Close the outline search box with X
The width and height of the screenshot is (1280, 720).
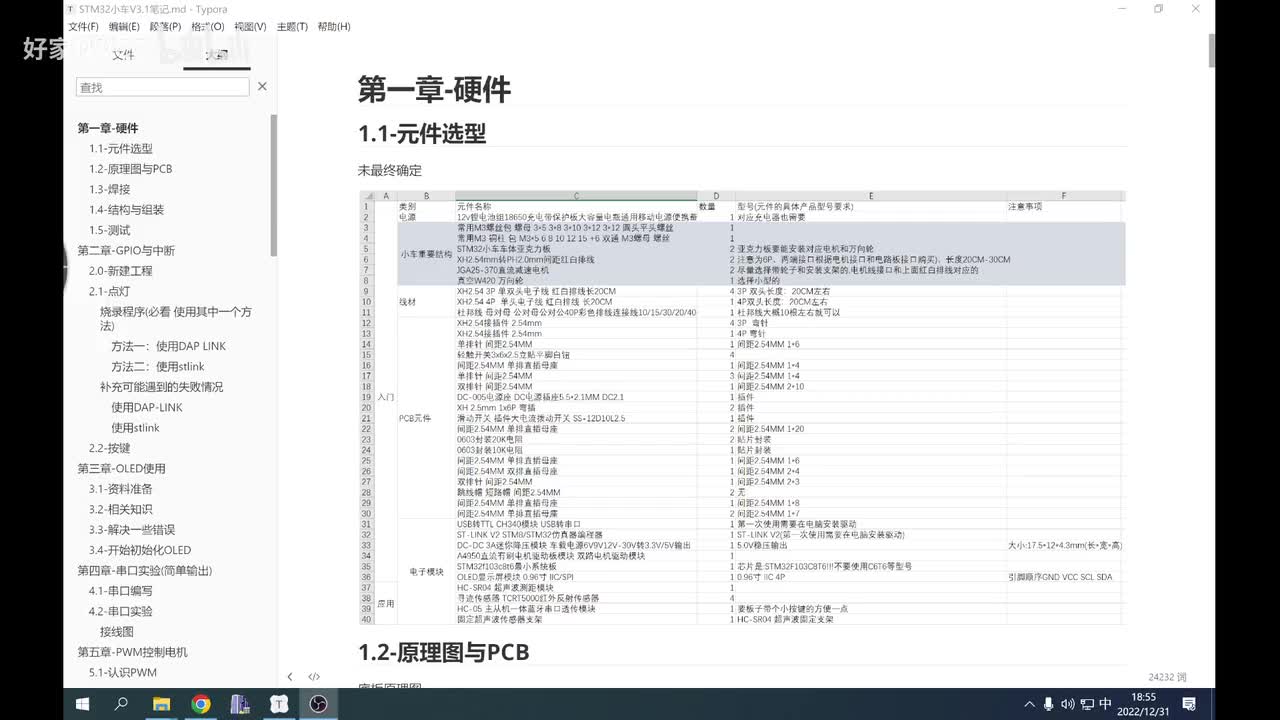(x=262, y=87)
